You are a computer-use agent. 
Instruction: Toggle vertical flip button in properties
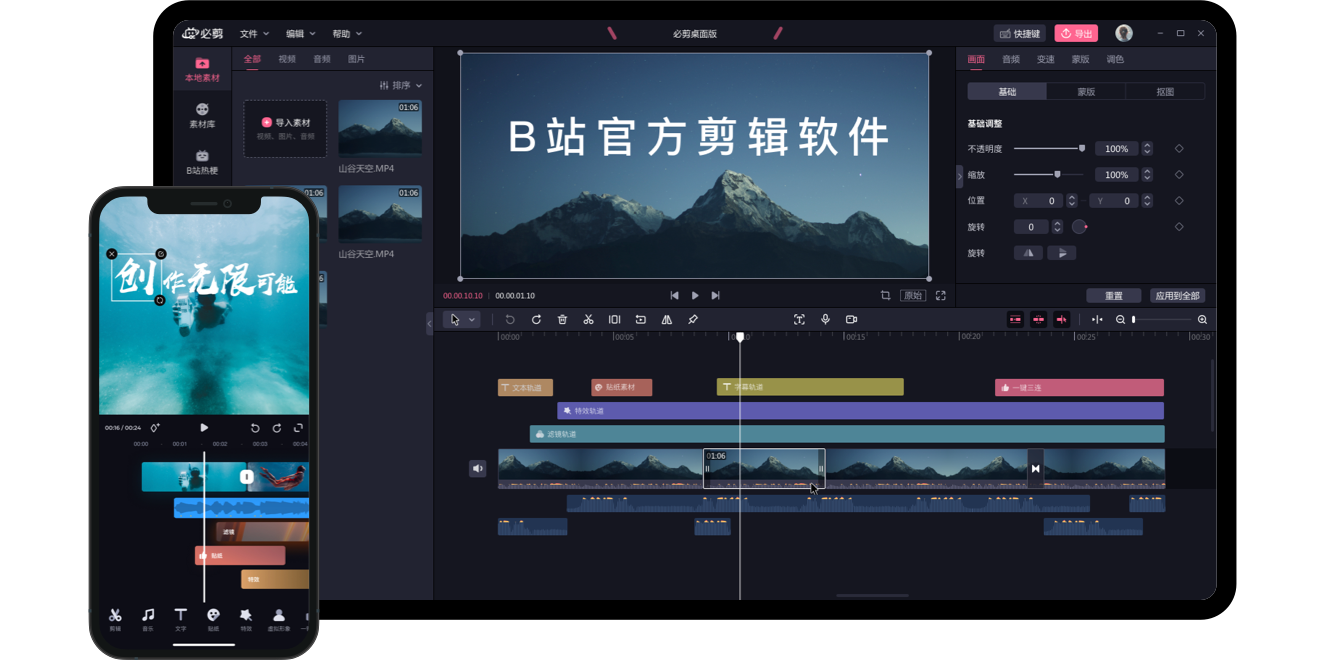(1062, 253)
